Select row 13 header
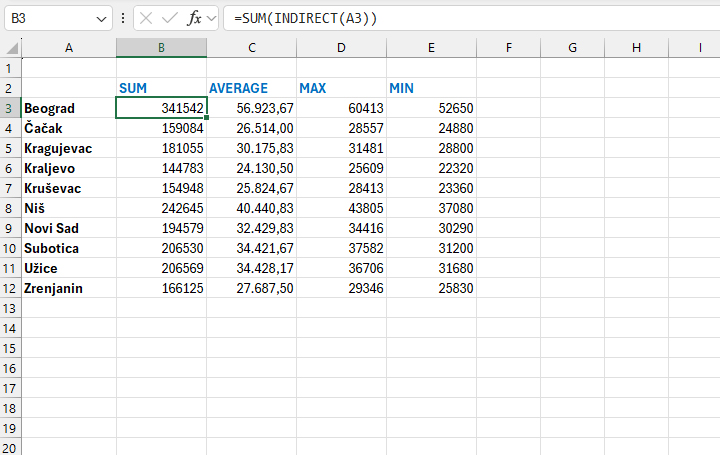This screenshot has width=720, height=455. pos(10,309)
